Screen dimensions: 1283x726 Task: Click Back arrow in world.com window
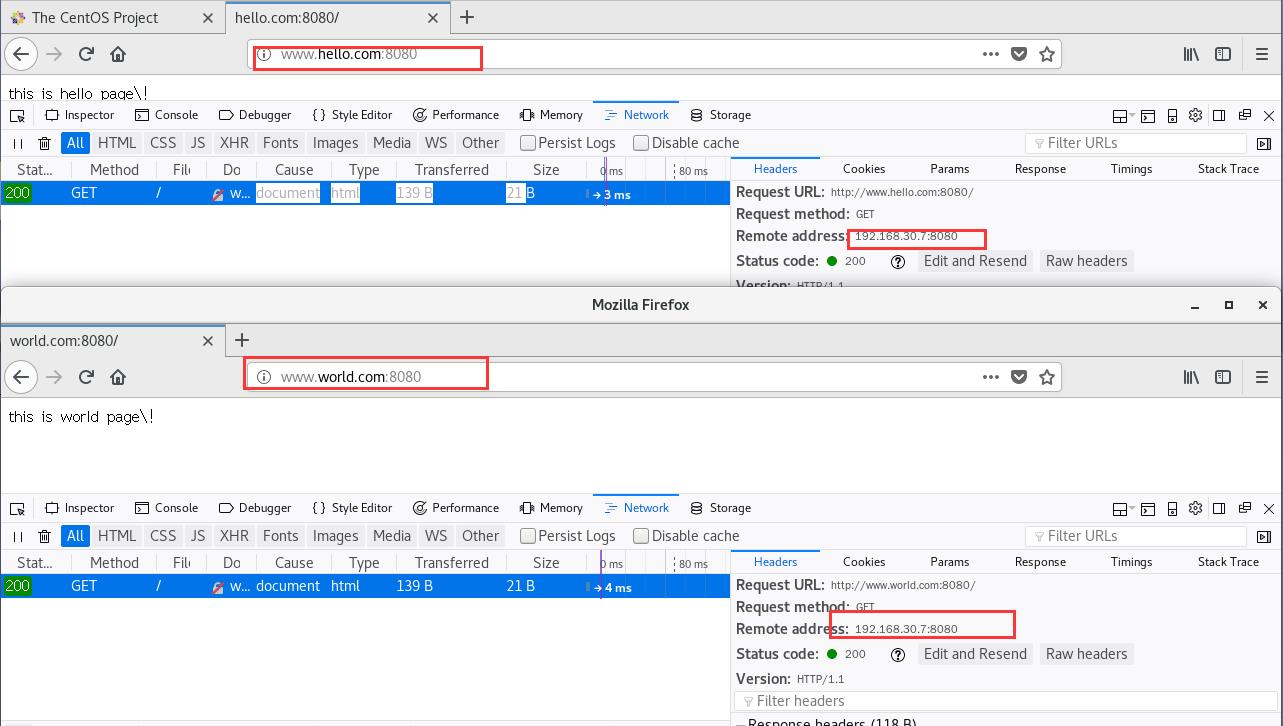pos(21,377)
